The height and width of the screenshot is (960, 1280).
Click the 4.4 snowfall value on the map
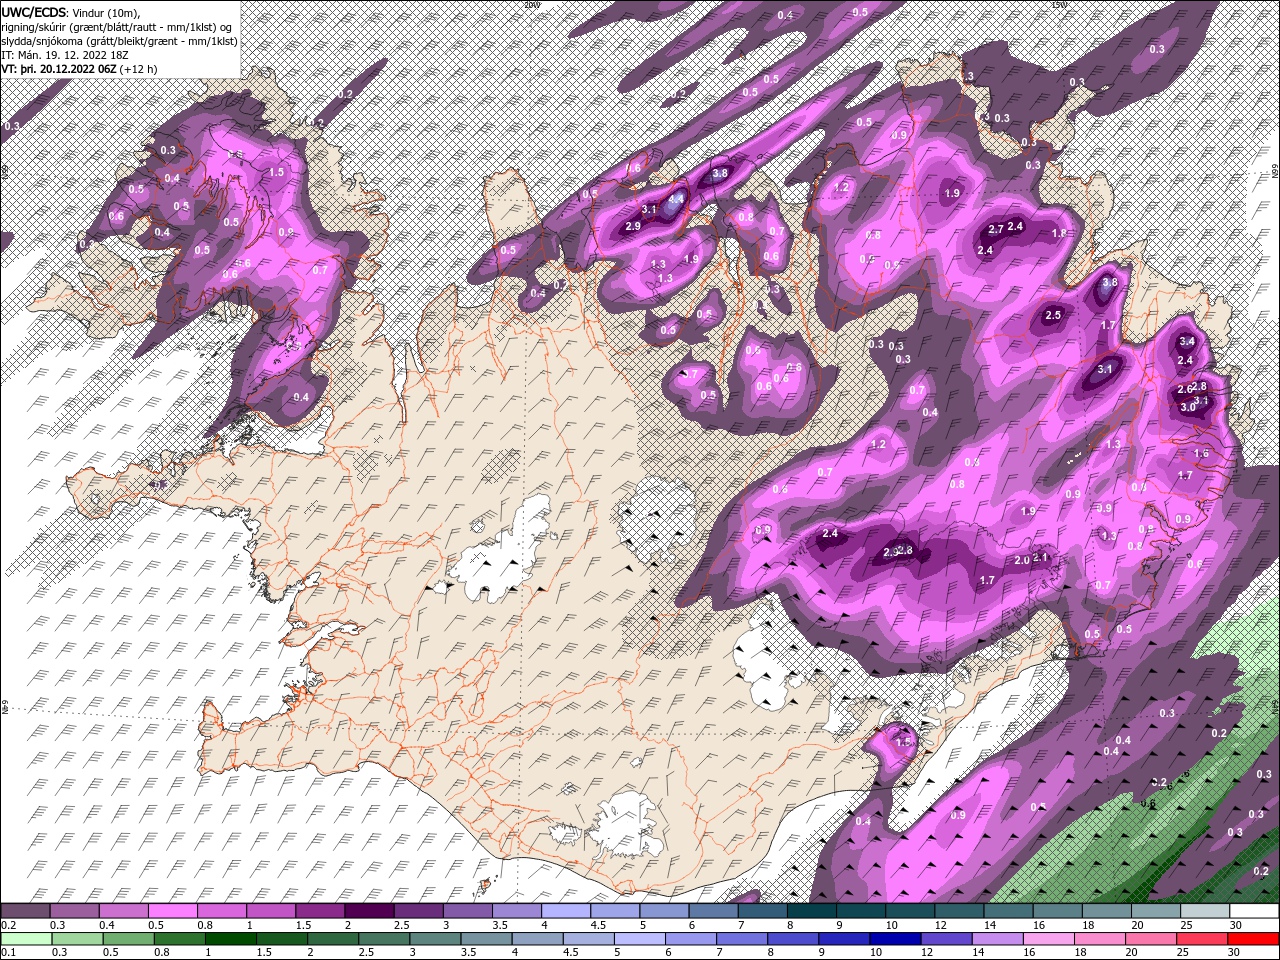[x=676, y=199]
